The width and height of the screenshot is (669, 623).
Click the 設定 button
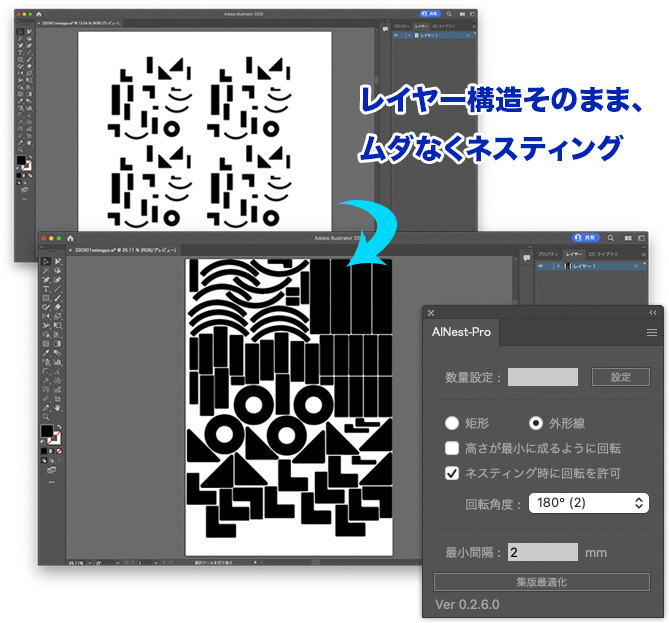click(620, 377)
